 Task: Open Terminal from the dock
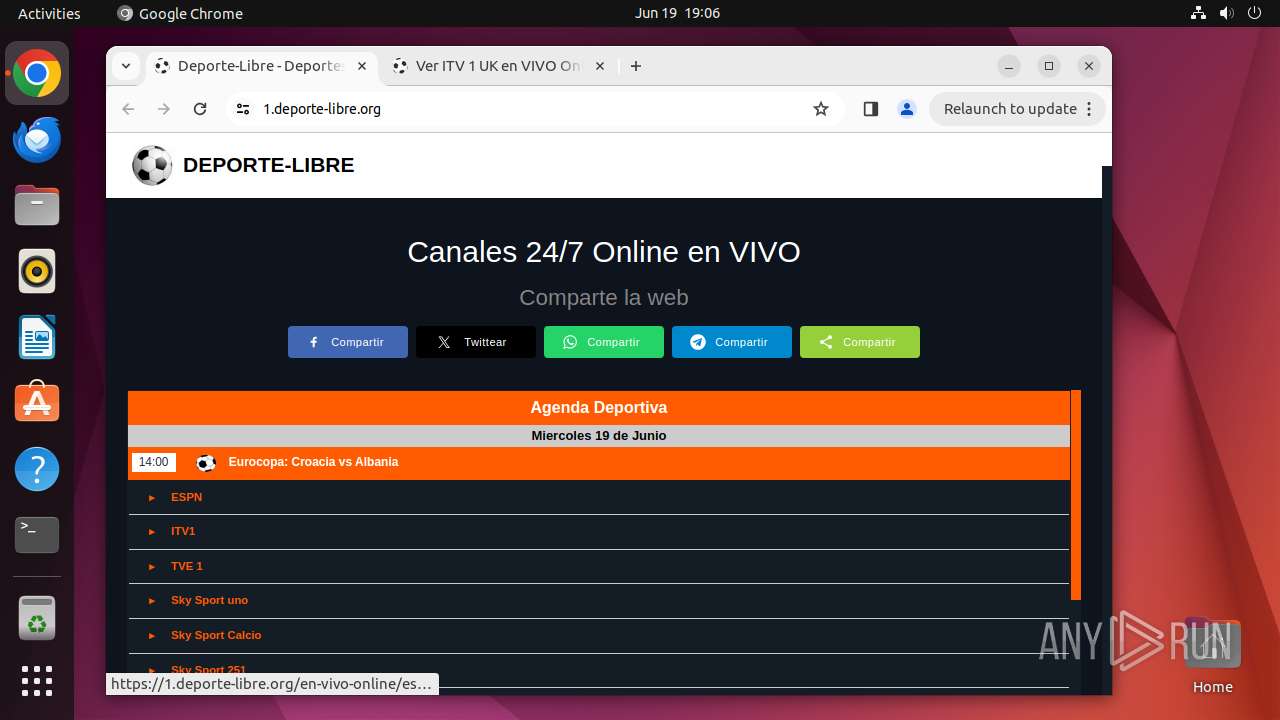pyautogui.click(x=37, y=535)
